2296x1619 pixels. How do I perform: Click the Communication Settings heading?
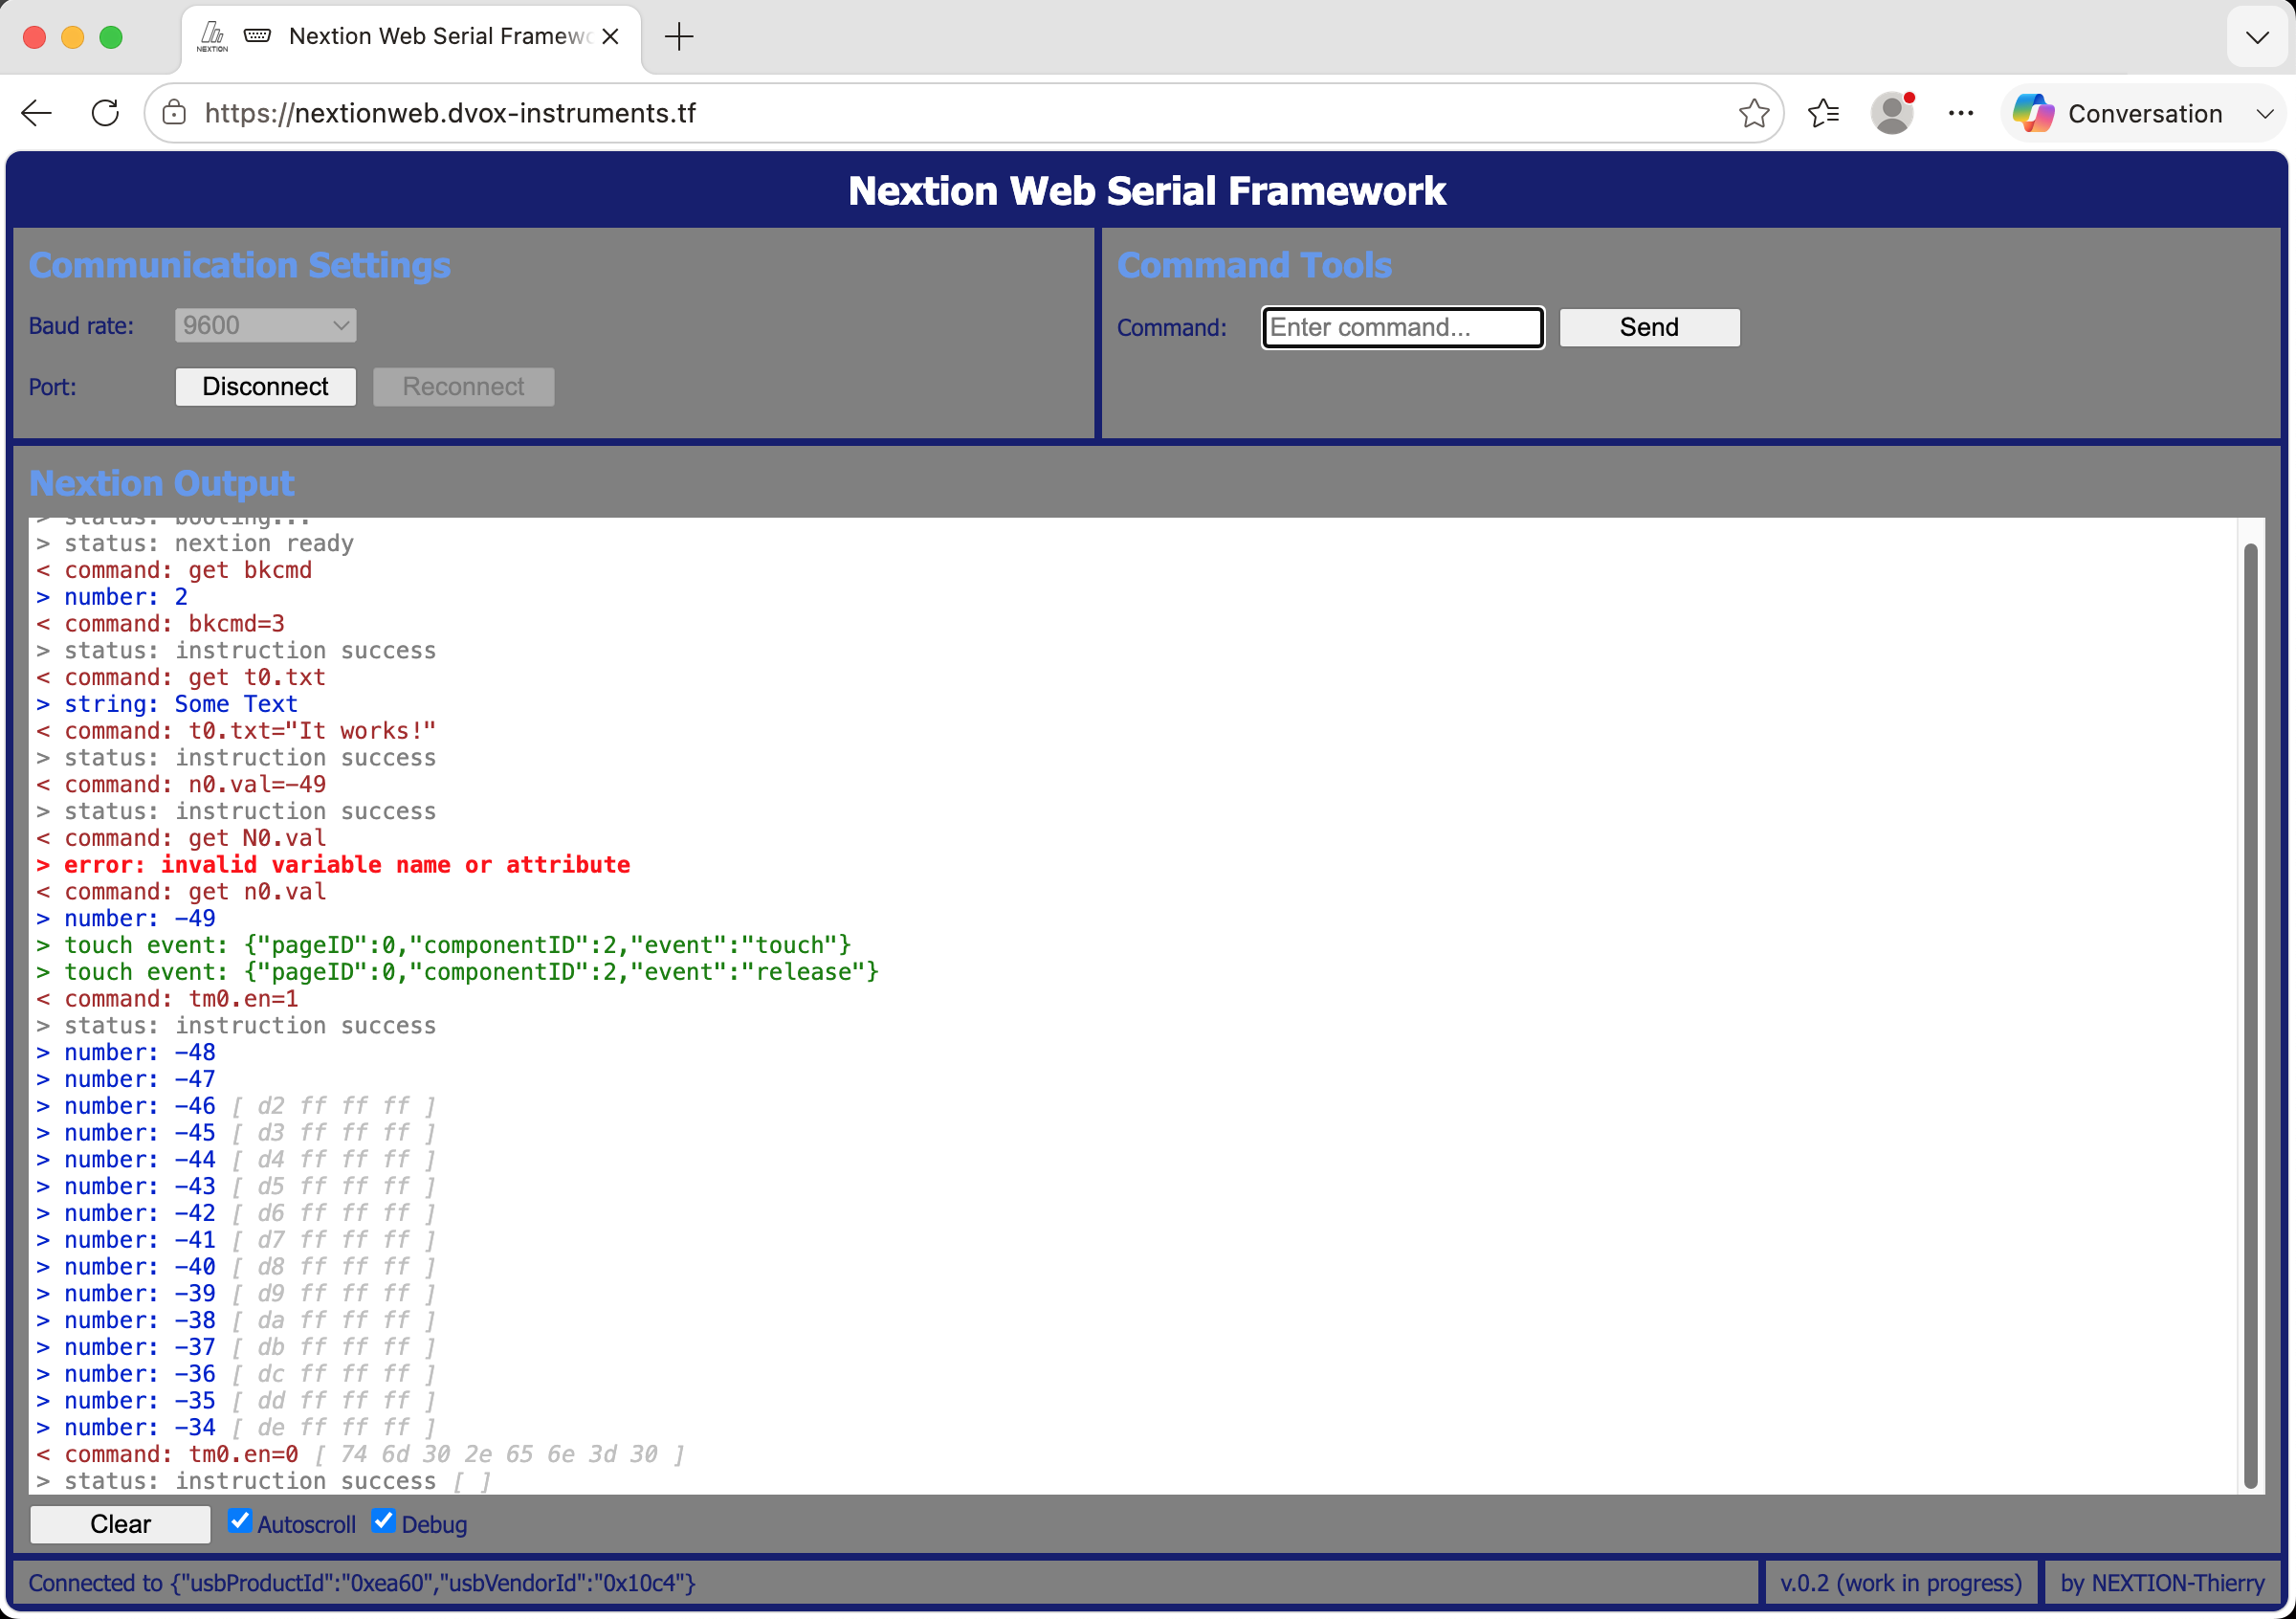(240, 265)
